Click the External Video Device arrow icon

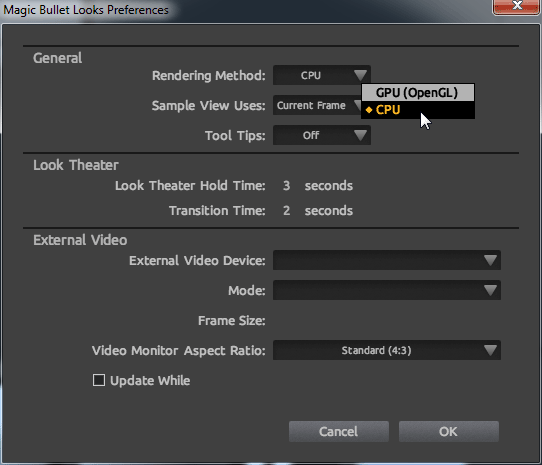[x=490, y=260]
